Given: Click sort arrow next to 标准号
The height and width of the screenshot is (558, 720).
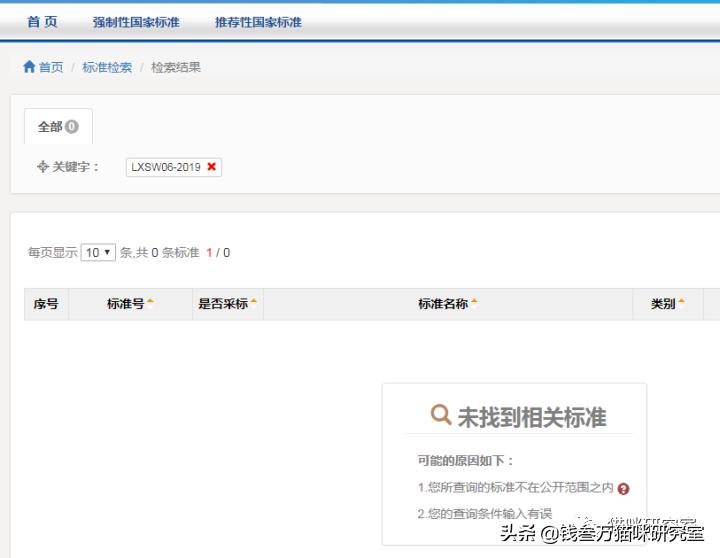Looking at the screenshot, I should pyautogui.click(x=150, y=301).
